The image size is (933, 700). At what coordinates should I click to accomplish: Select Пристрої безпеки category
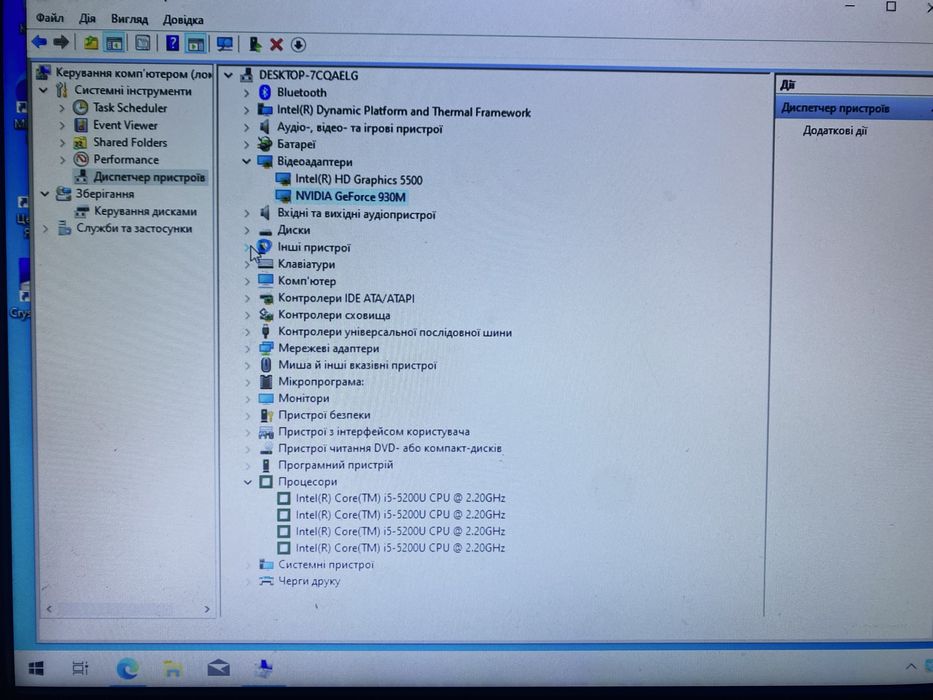click(x=324, y=415)
